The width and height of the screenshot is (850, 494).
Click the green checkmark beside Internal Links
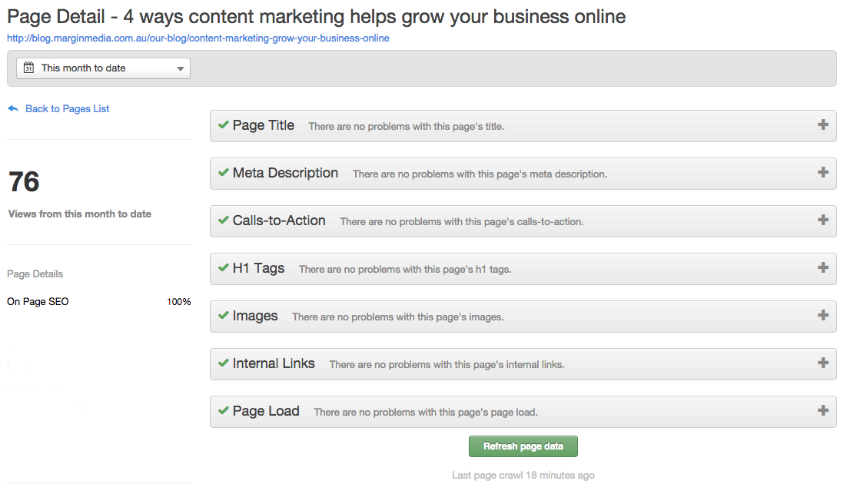[x=223, y=363]
